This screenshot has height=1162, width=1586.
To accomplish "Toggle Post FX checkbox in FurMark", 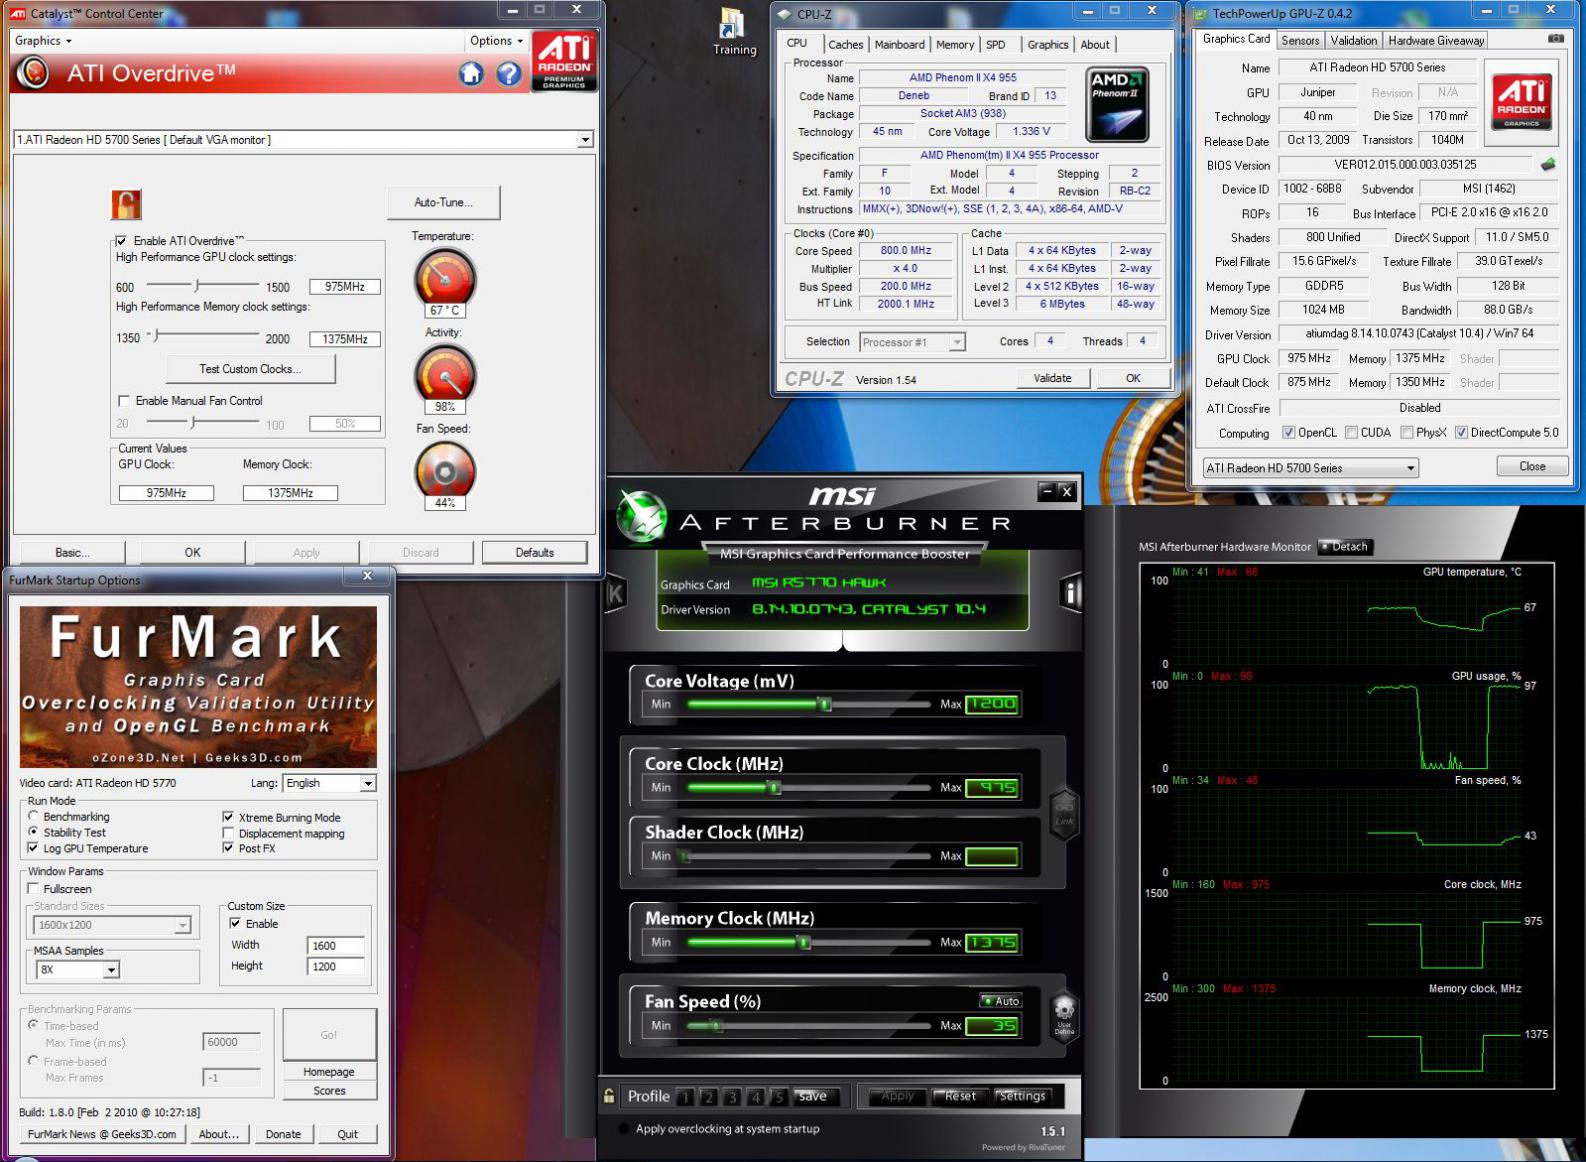I will 228,848.
